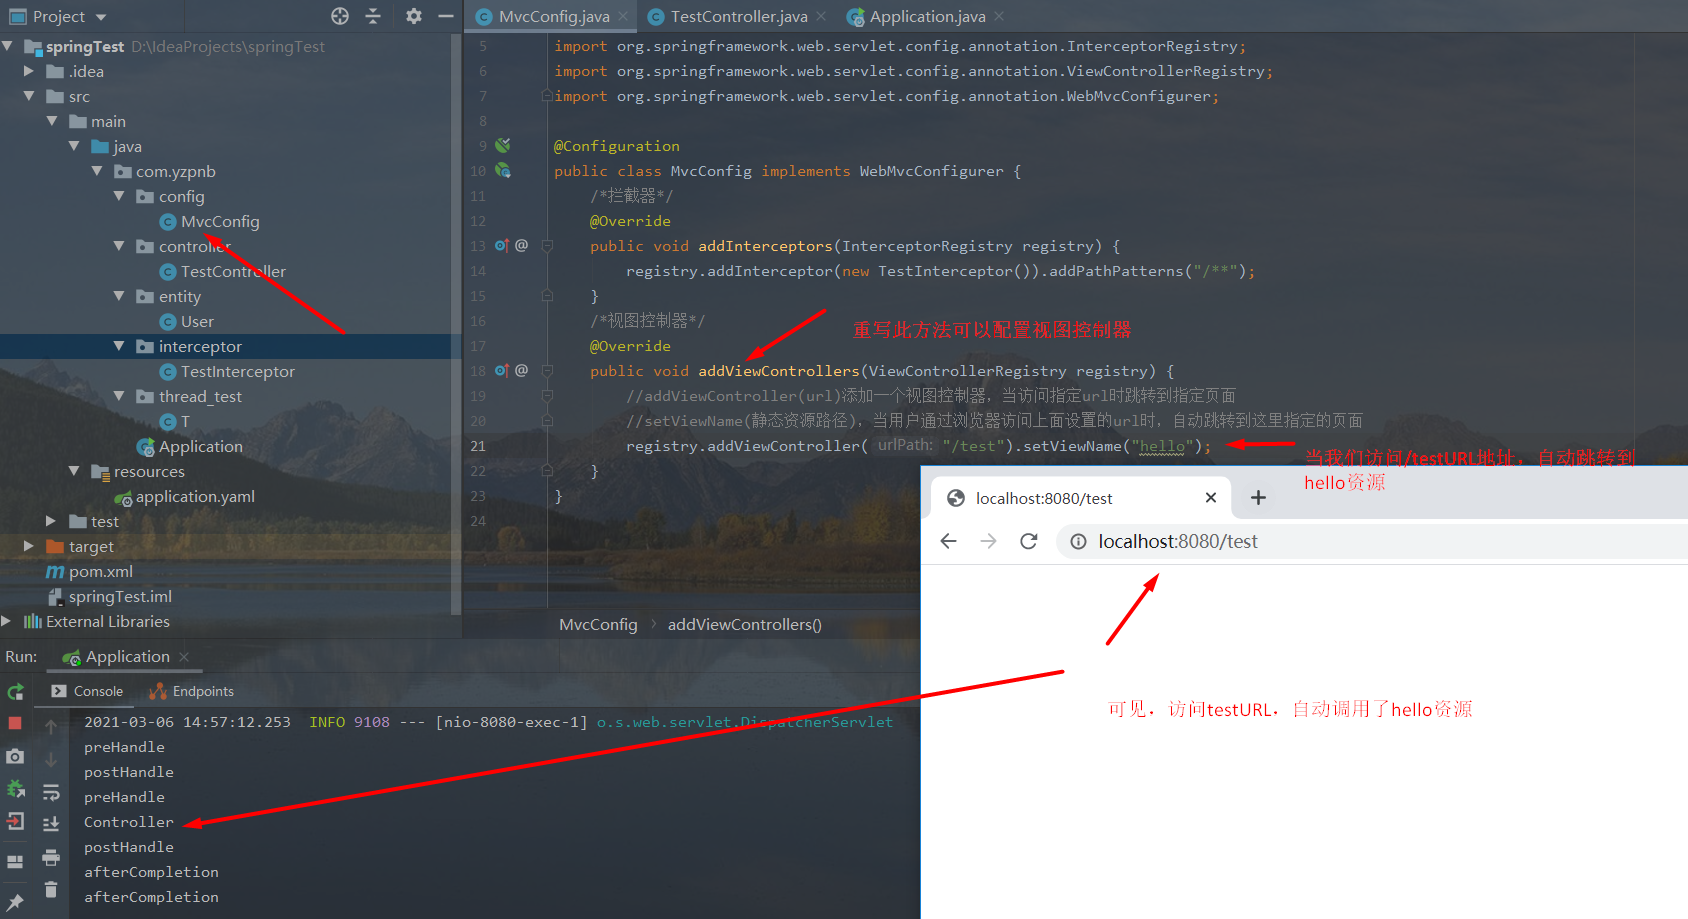Close the TestController.java tab
The image size is (1688, 919).
(821, 16)
